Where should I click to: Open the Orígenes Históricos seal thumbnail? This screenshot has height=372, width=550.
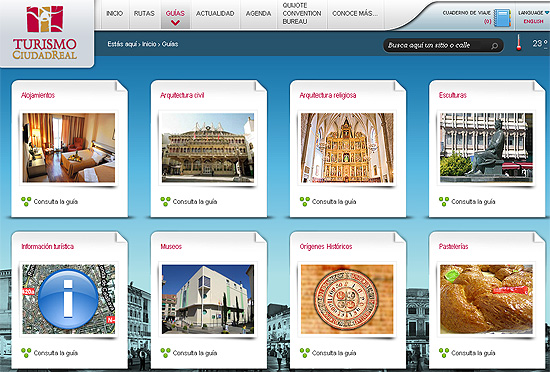point(347,299)
